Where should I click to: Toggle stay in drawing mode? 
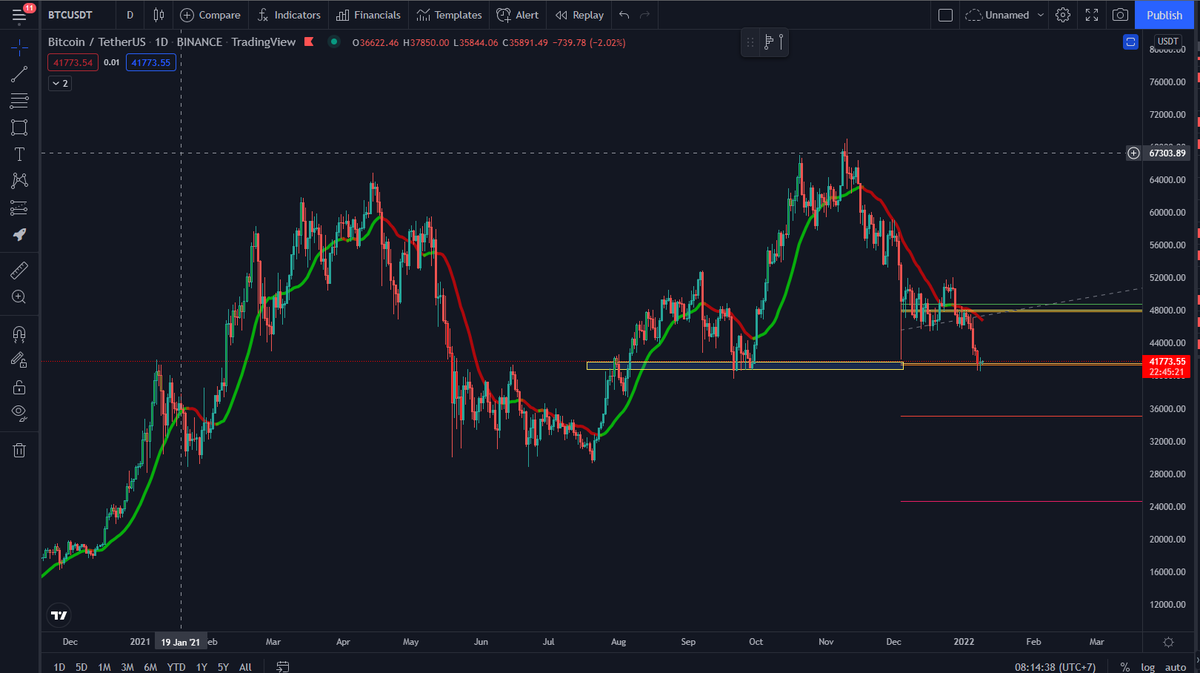click(19, 360)
